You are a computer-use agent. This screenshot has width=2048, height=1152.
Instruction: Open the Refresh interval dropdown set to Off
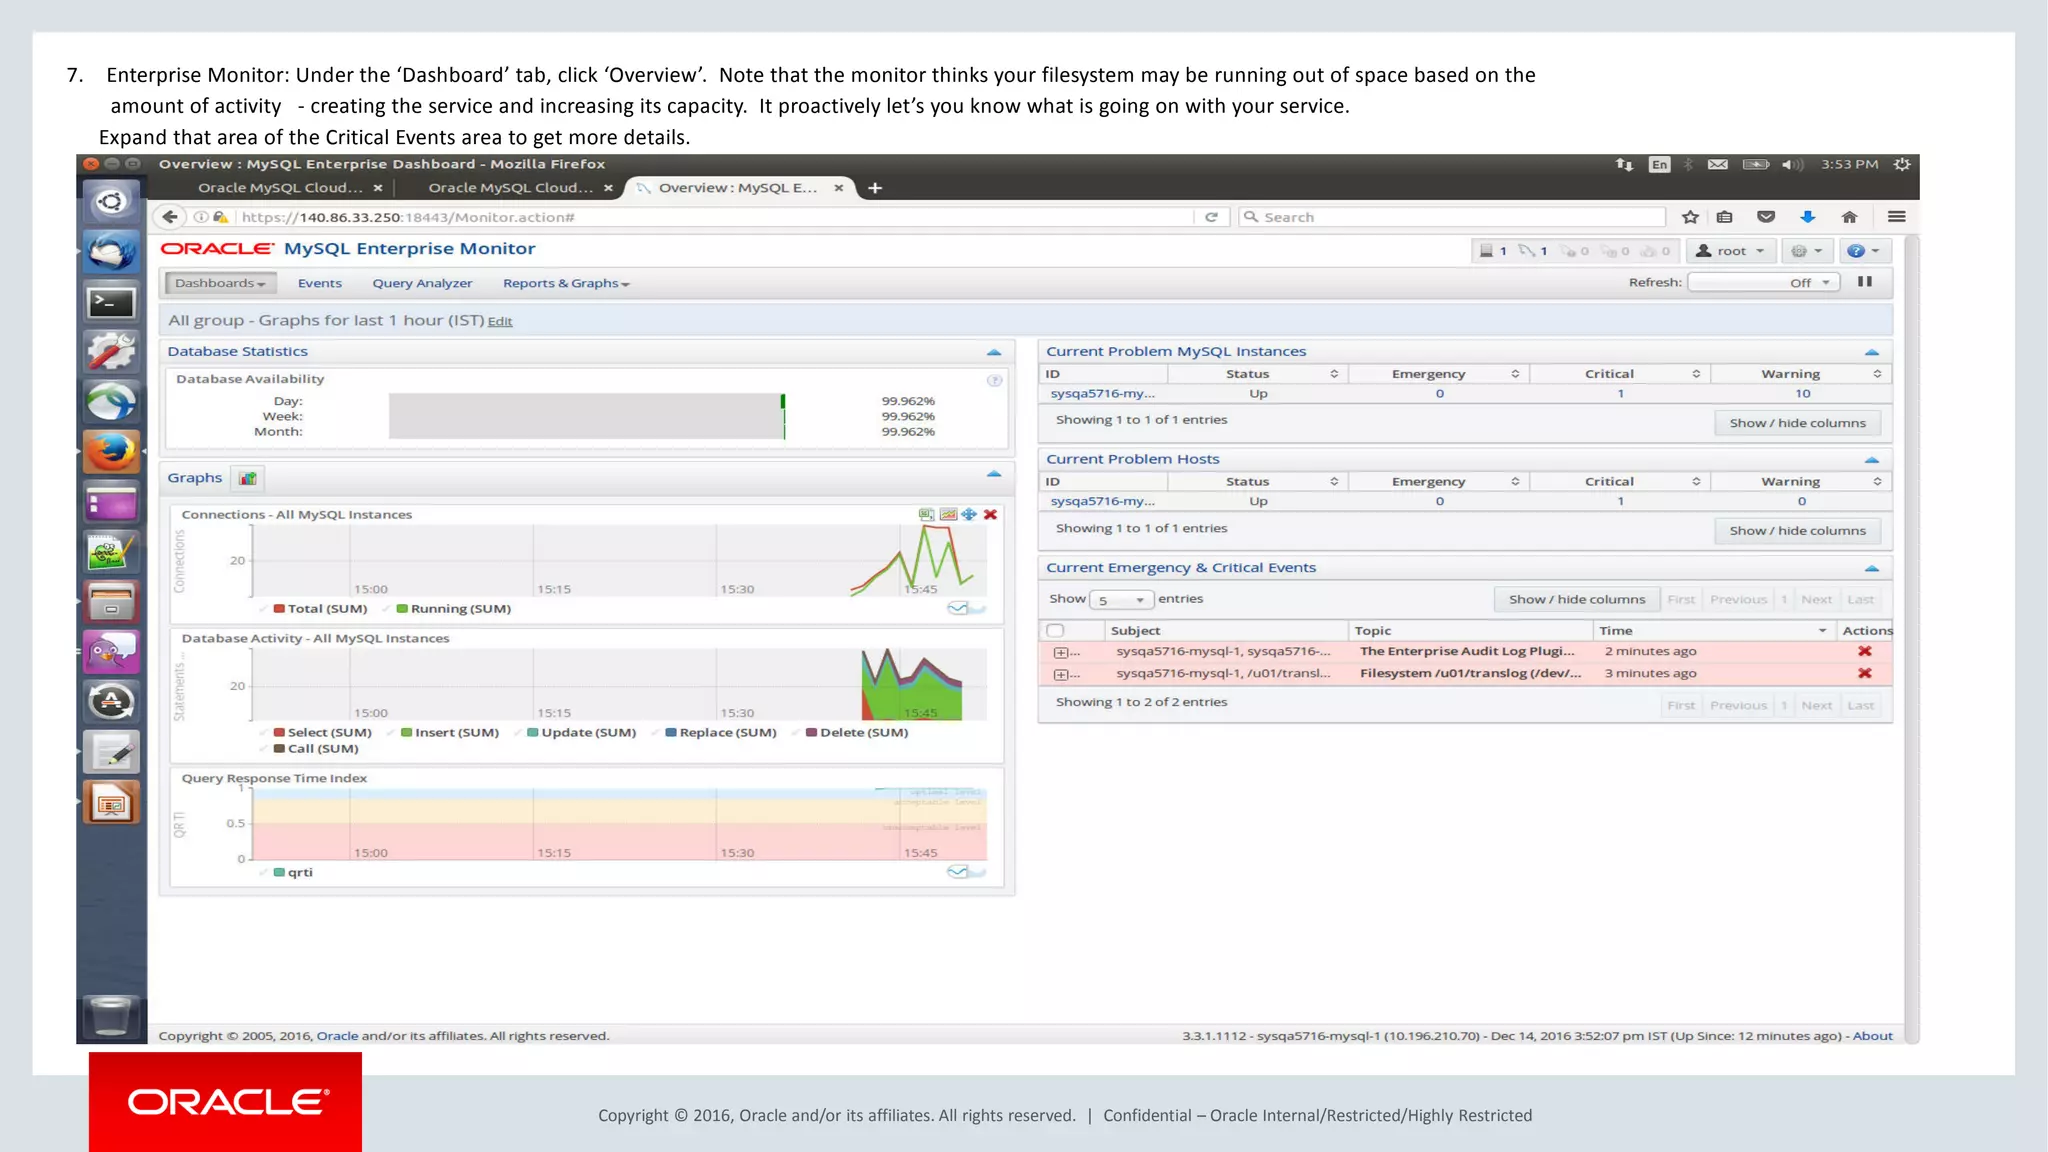coord(1763,283)
